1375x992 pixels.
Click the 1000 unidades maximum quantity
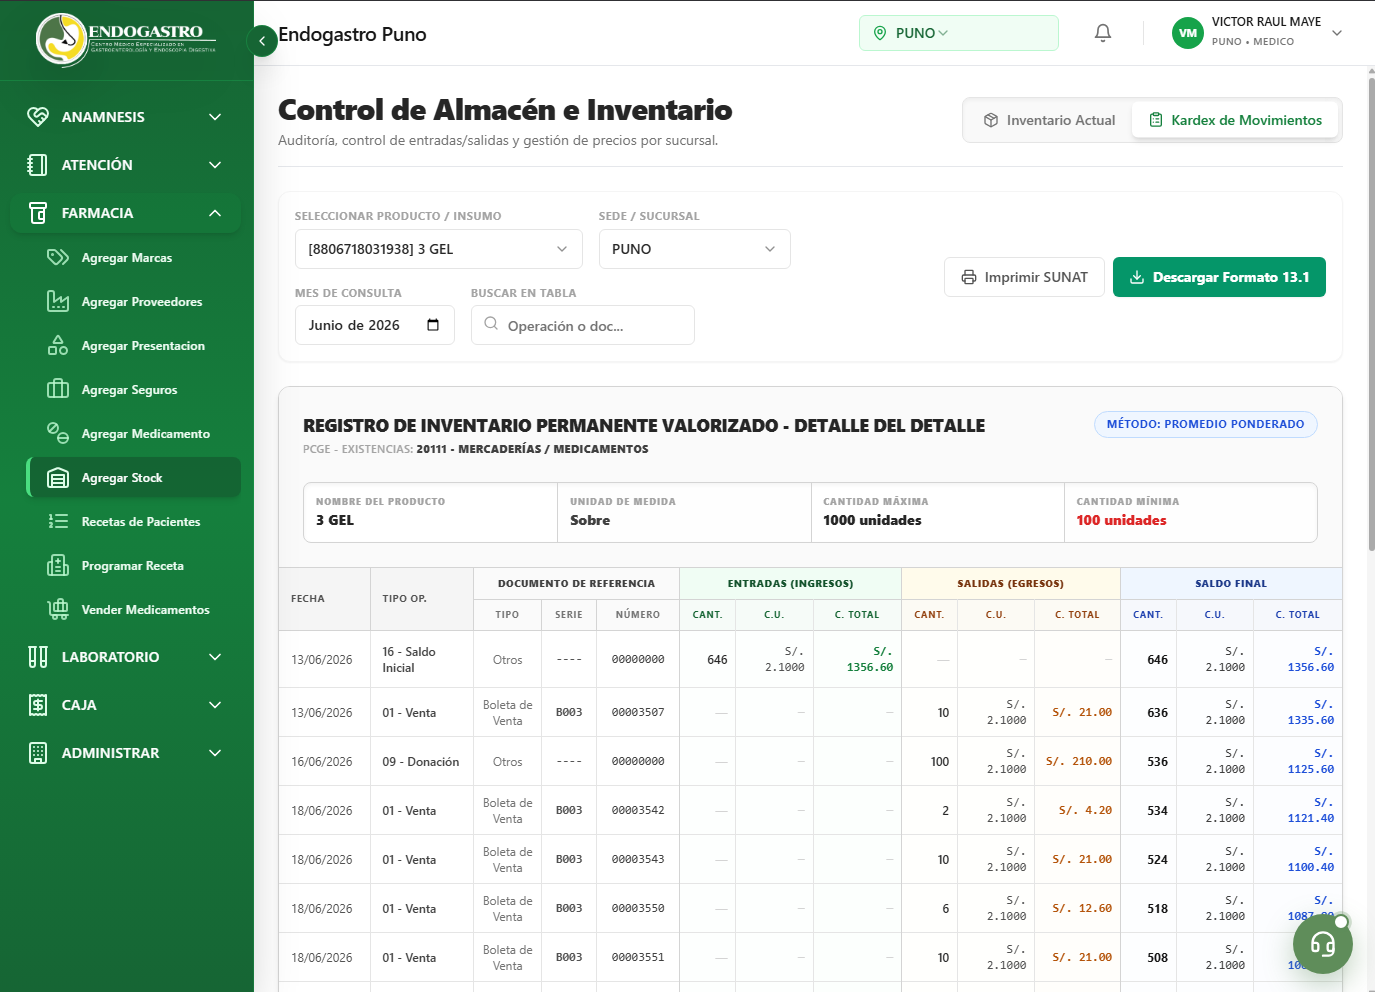coord(872,520)
